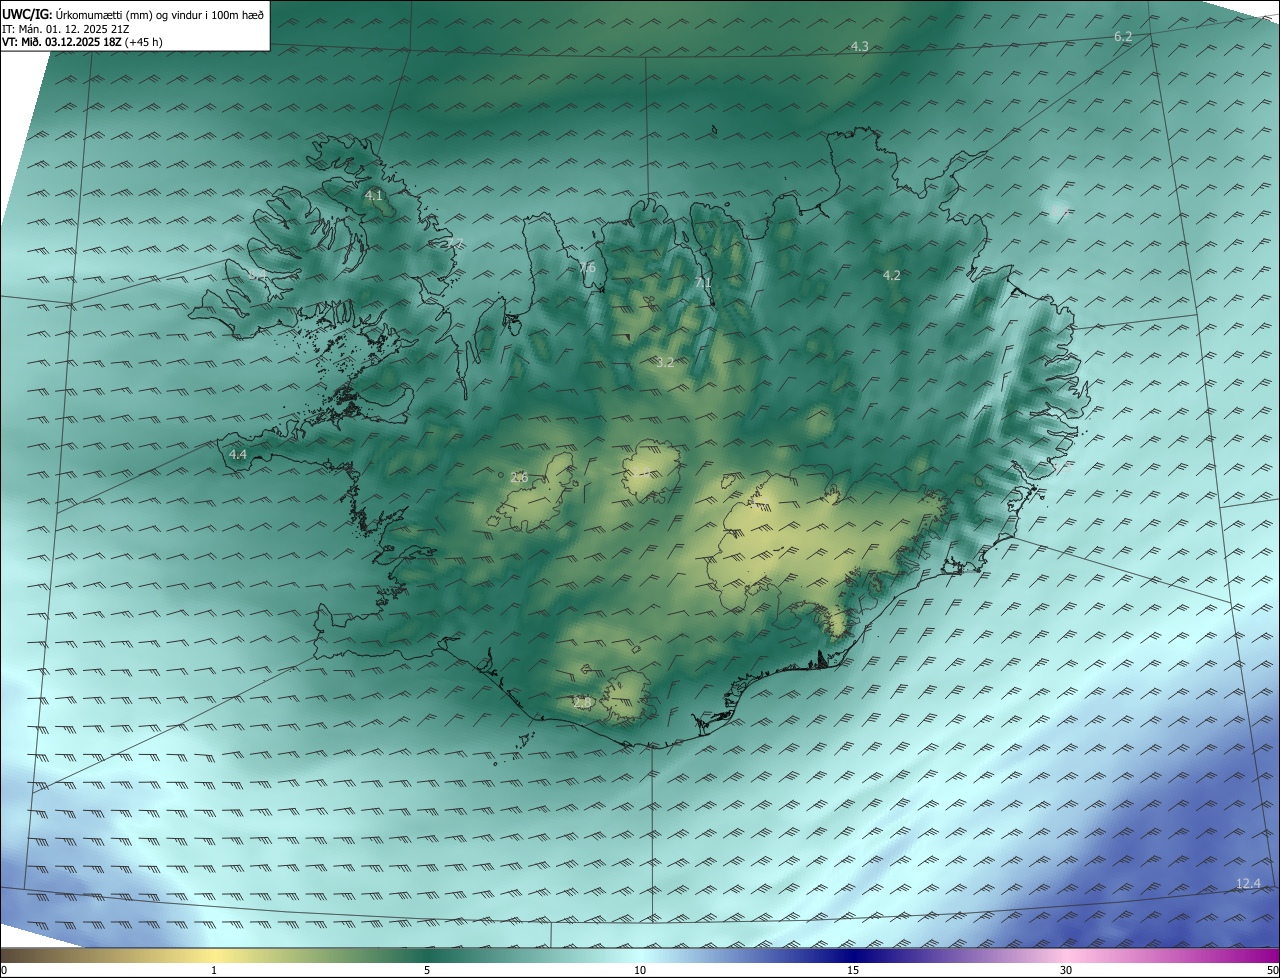Click the 12.4 value label in the southeast corner
The image size is (1280, 978).
point(1248,883)
